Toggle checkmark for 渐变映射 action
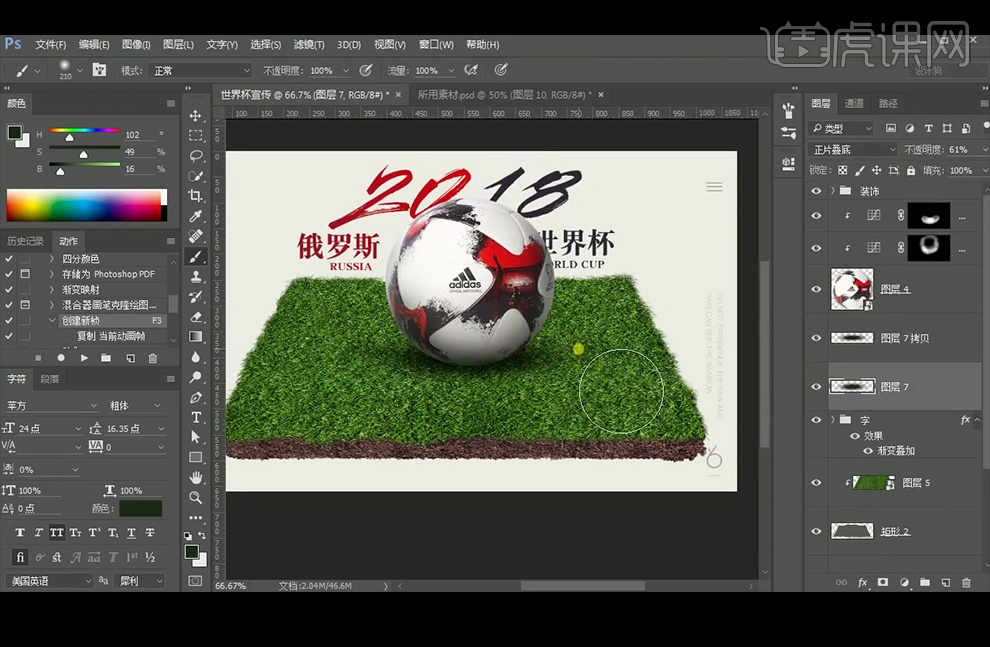990x647 pixels. [9, 289]
